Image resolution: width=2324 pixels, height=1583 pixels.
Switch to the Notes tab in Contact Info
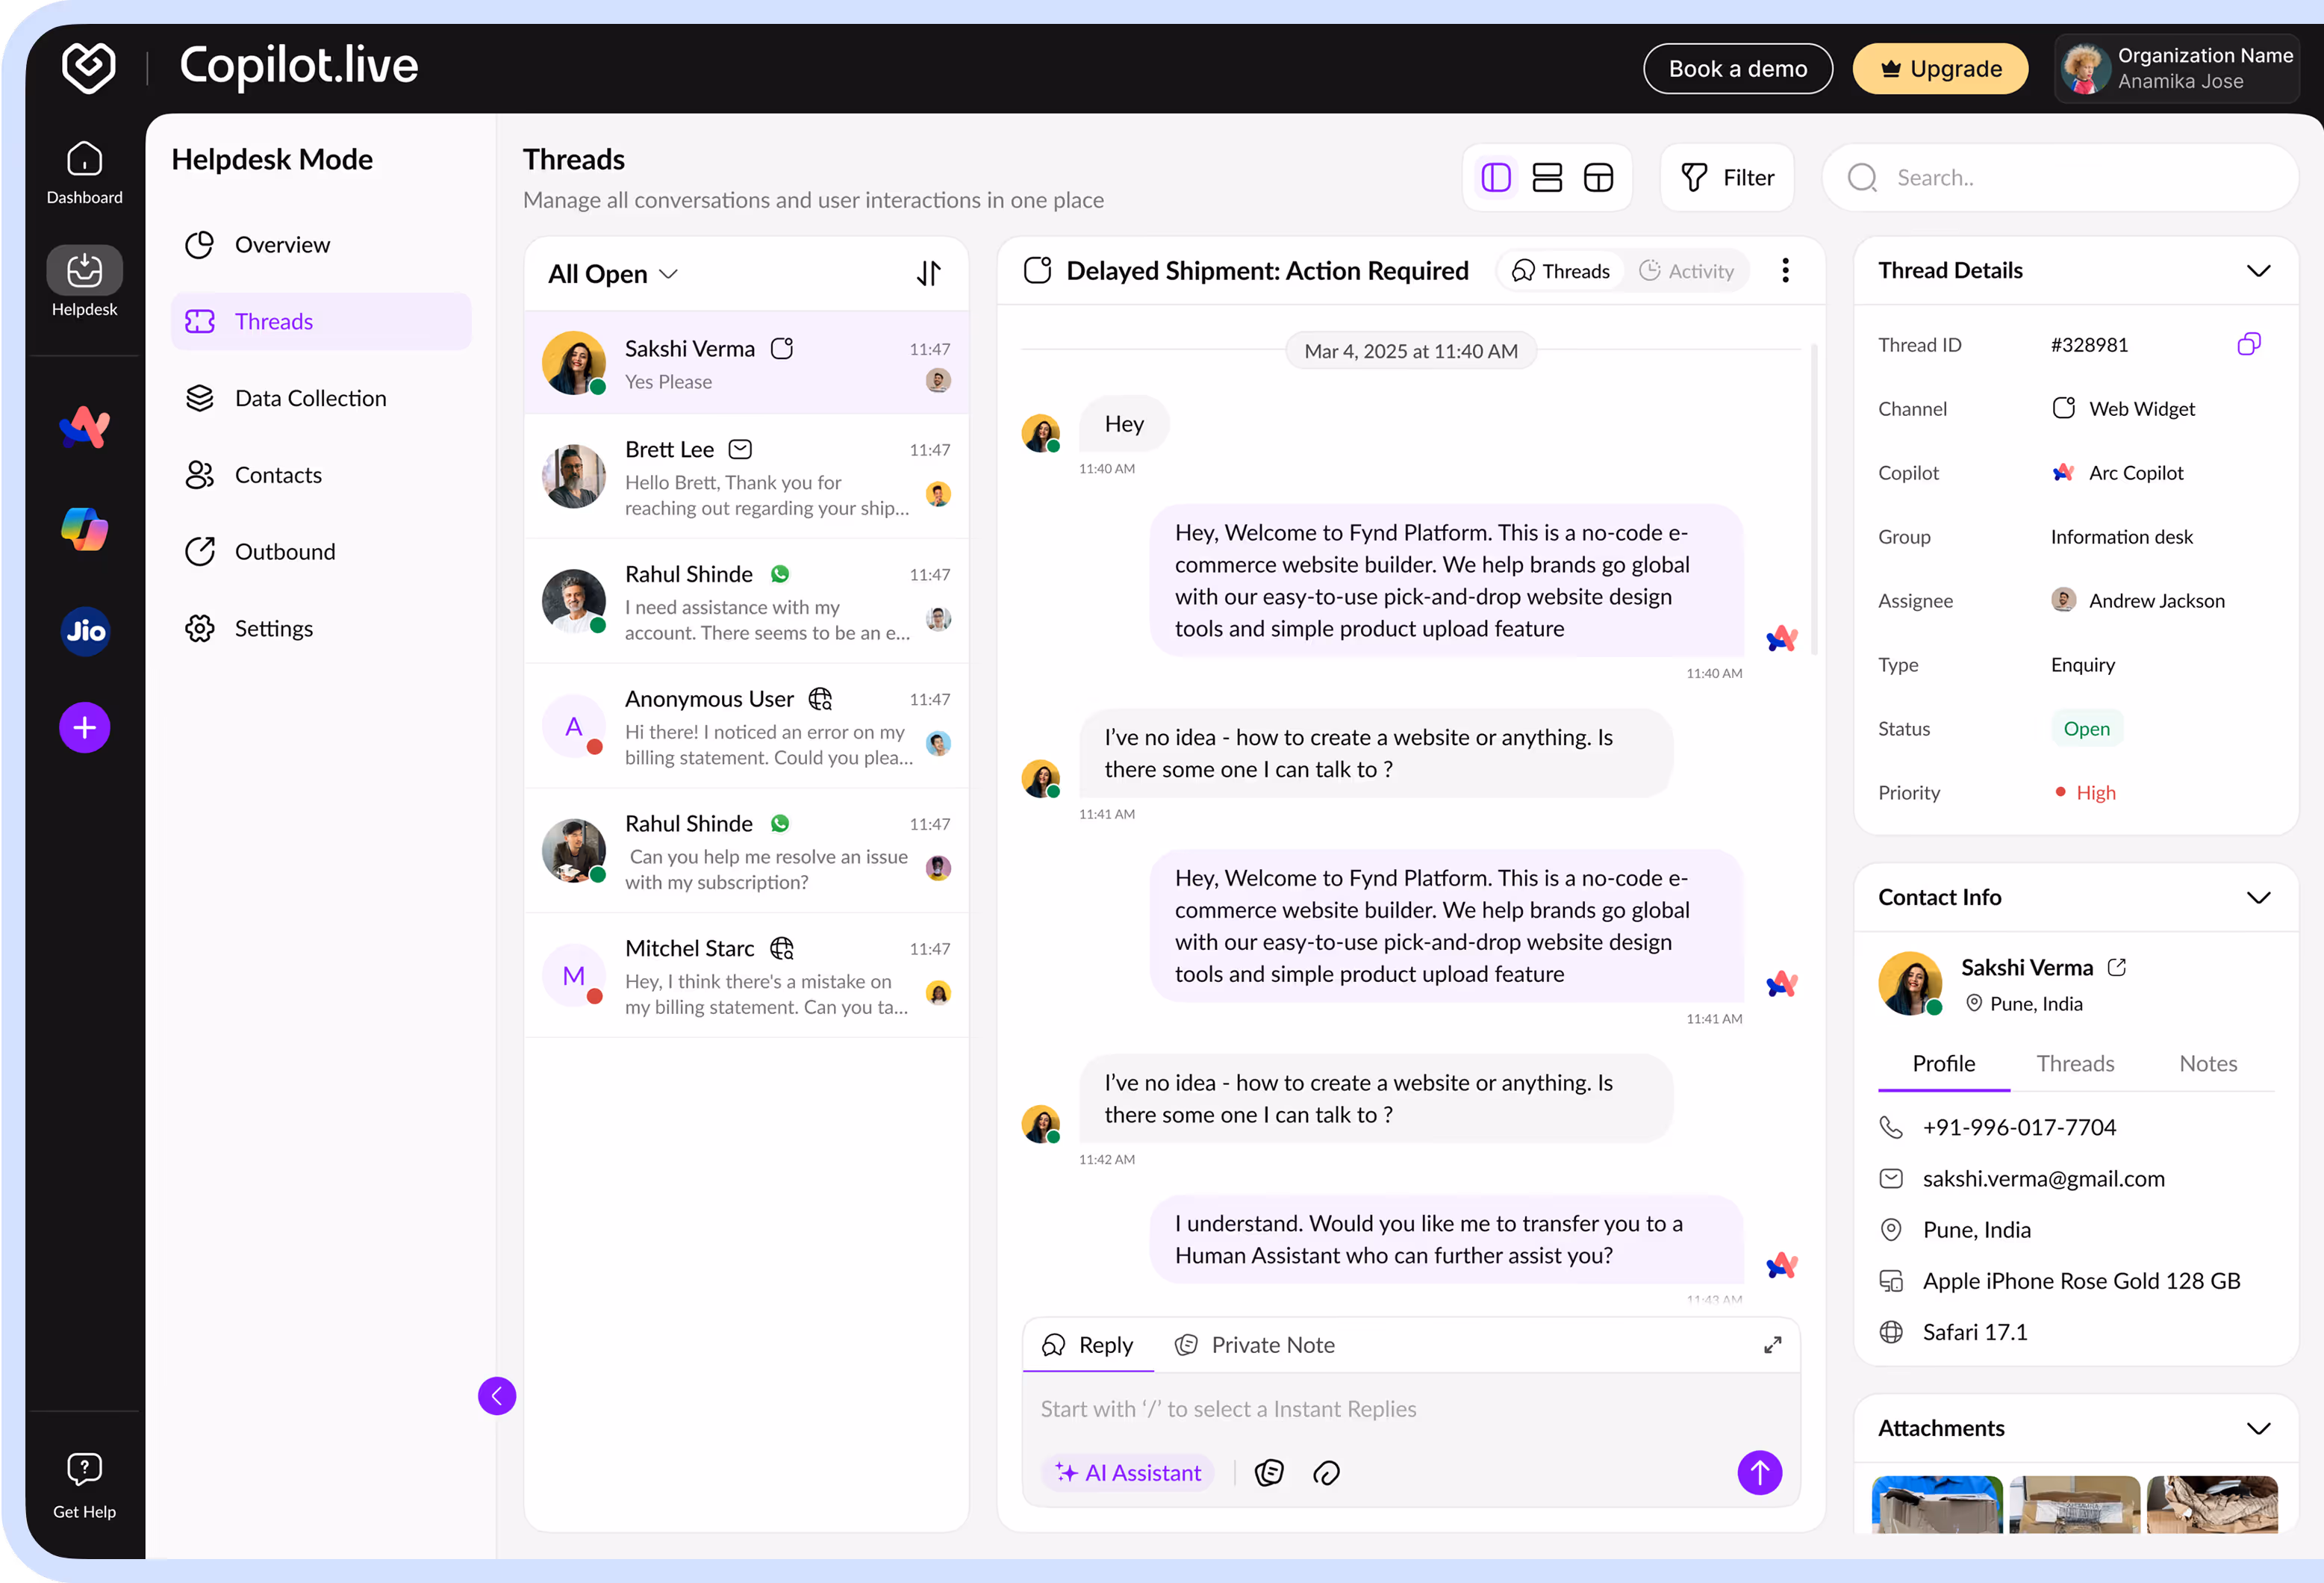point(2207,1063)
